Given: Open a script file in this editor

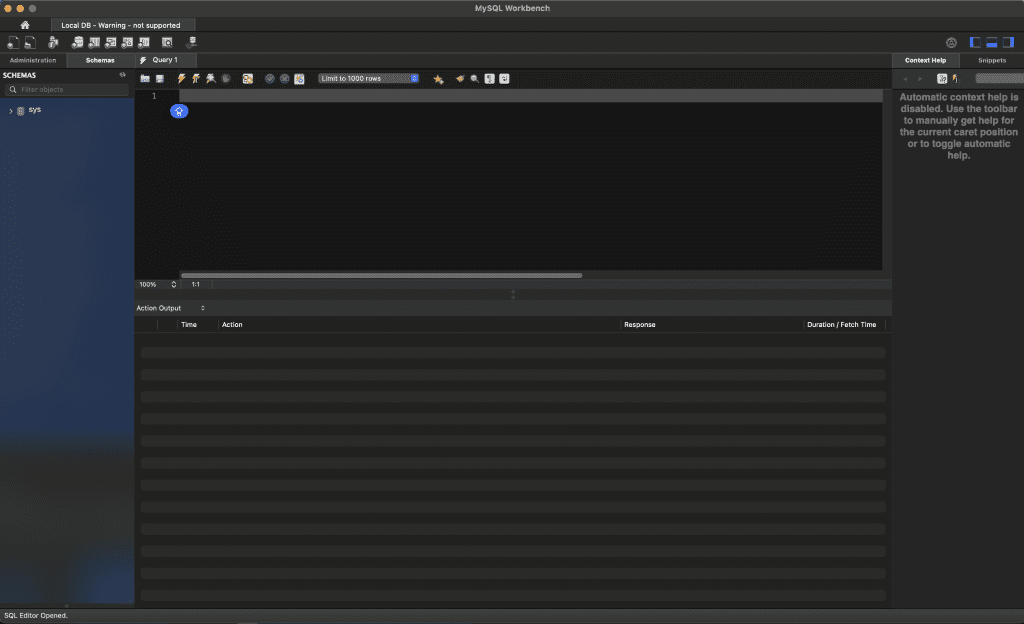Looking at the screenshot, I should coord(145,79).
